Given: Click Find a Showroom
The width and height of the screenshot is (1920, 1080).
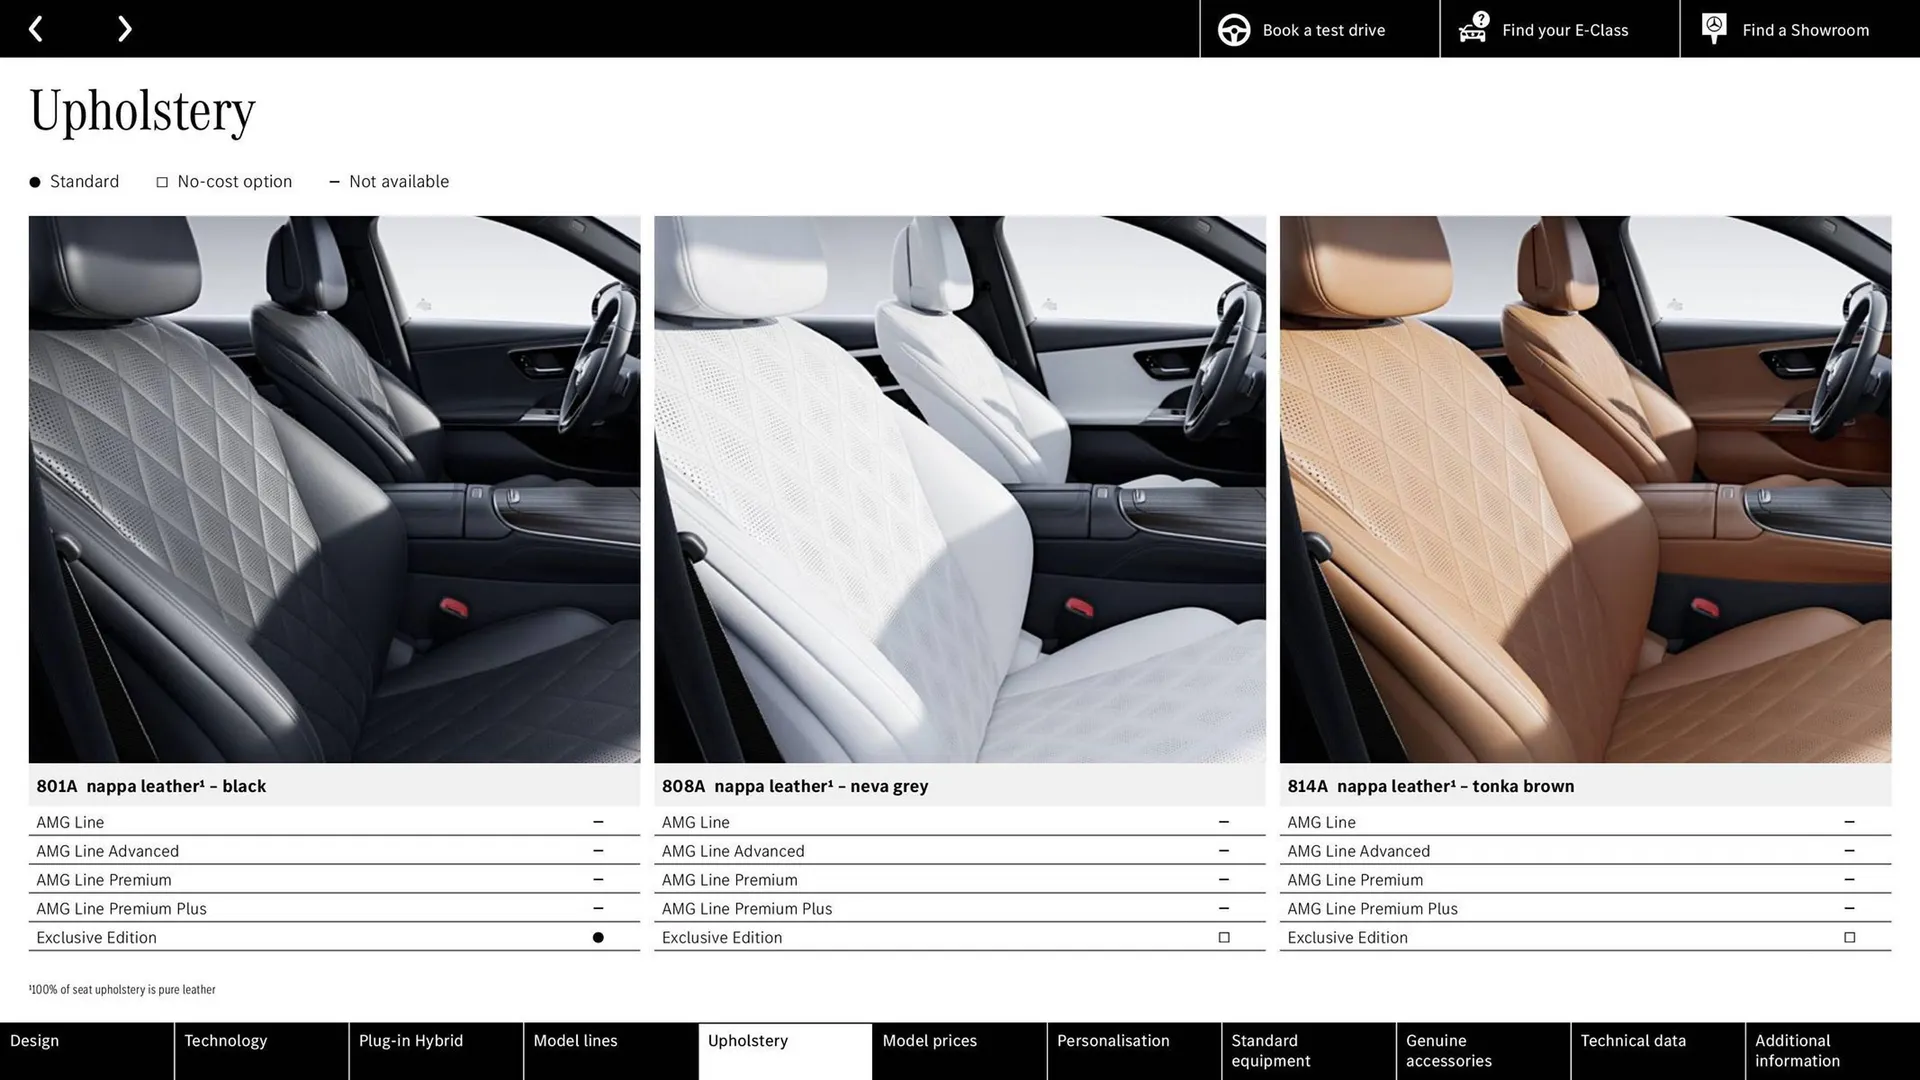Looking at the screenshot, I should [x=1805, y=29].
